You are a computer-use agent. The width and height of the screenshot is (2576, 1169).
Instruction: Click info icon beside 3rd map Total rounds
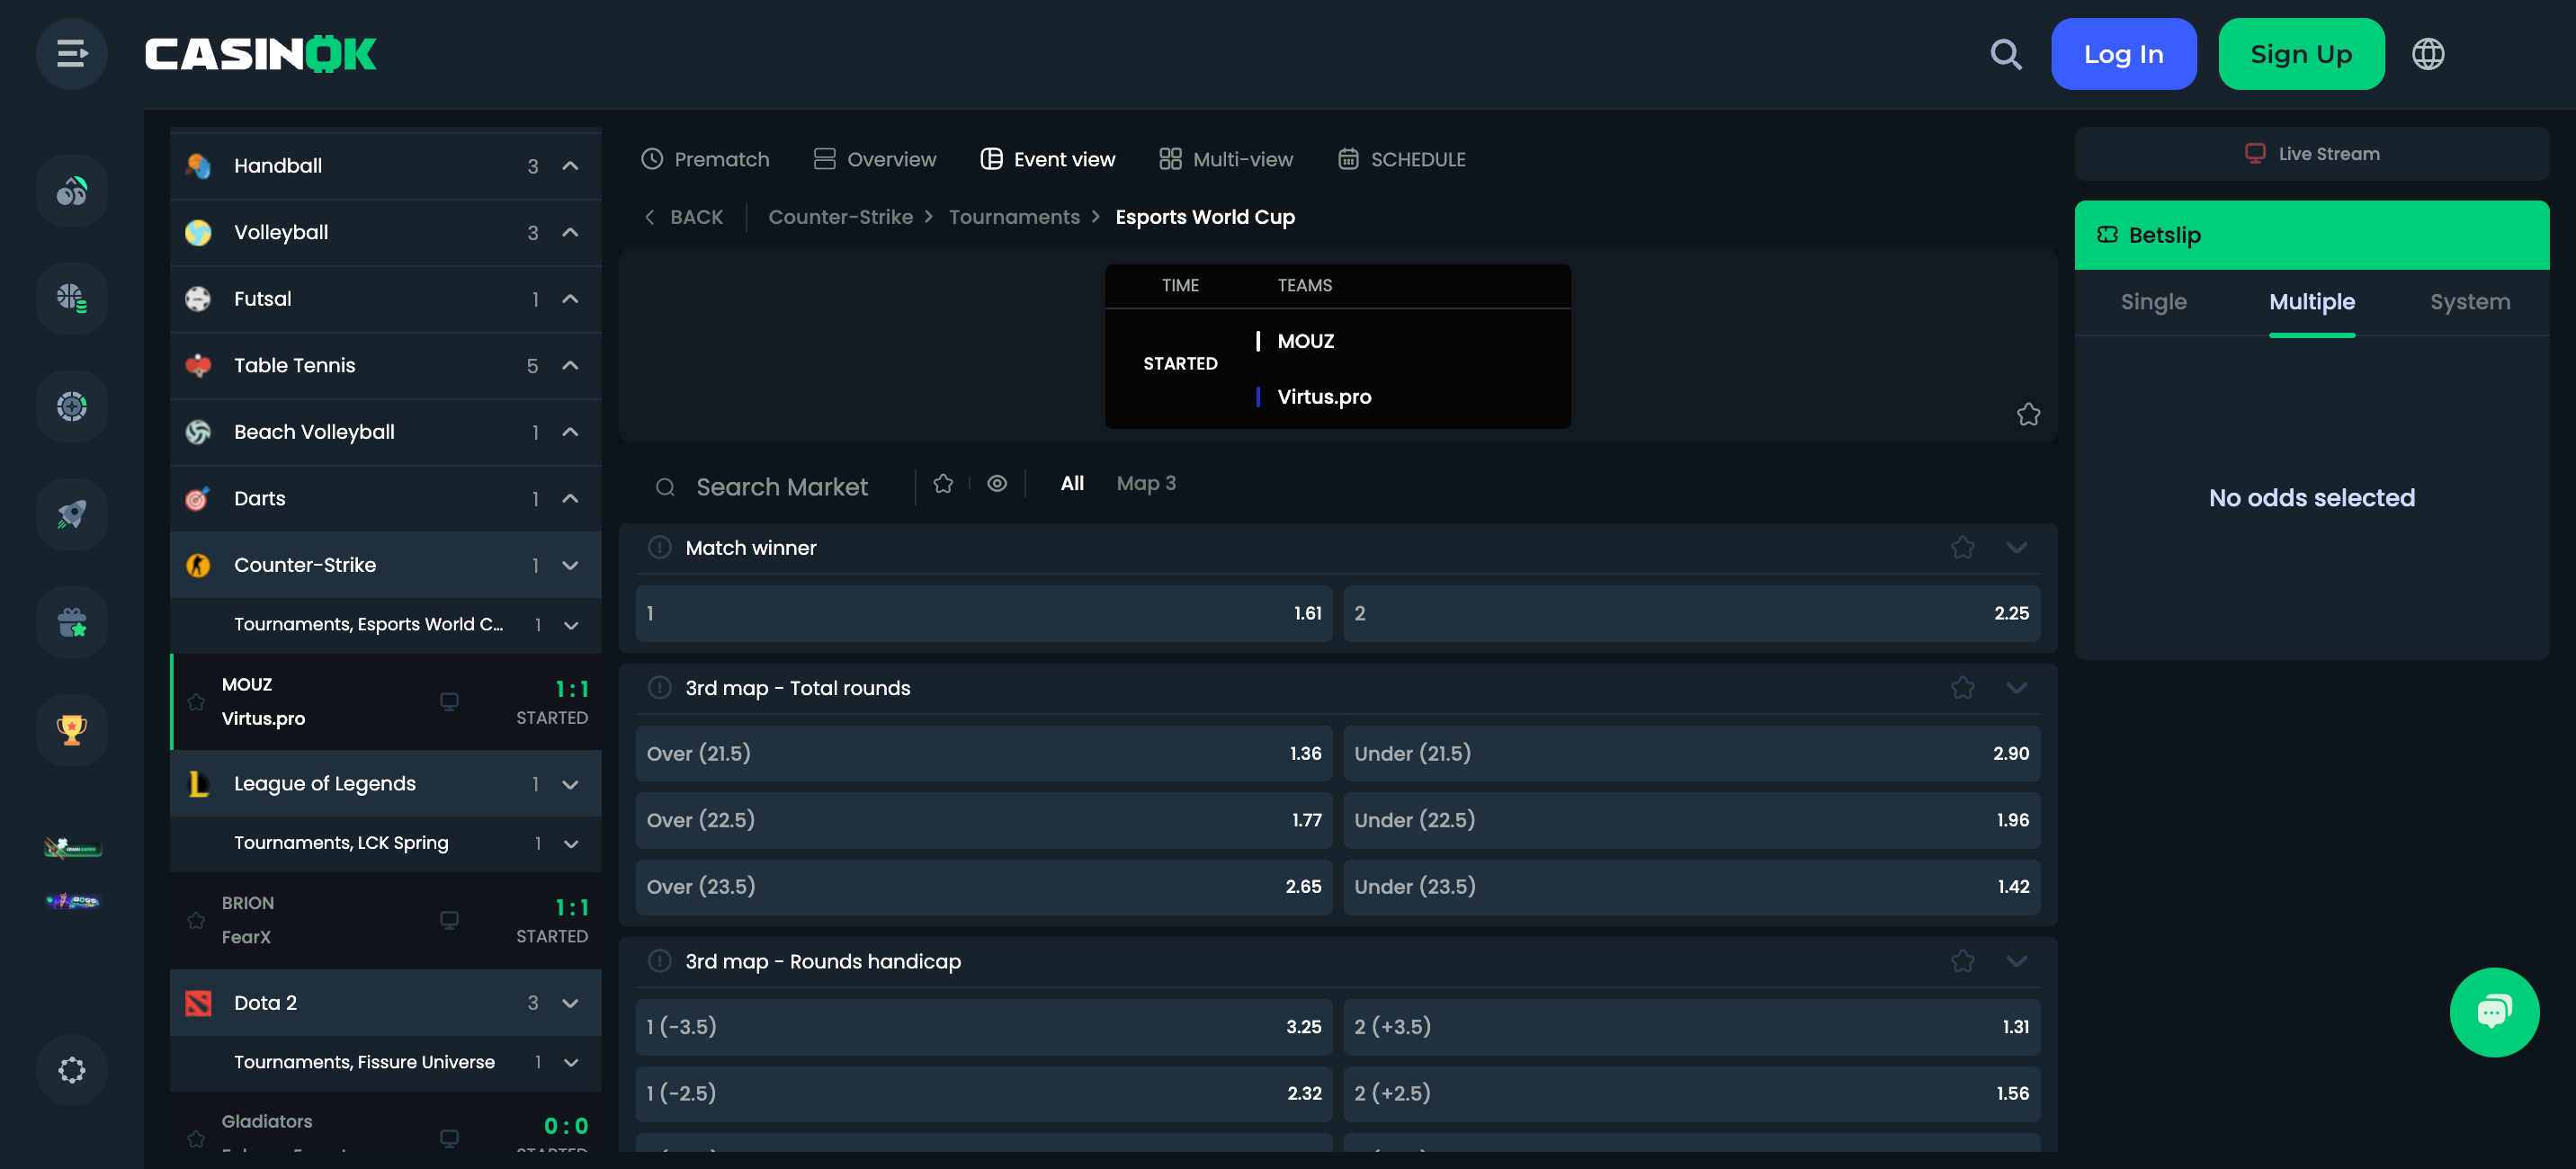click(659, 687)
